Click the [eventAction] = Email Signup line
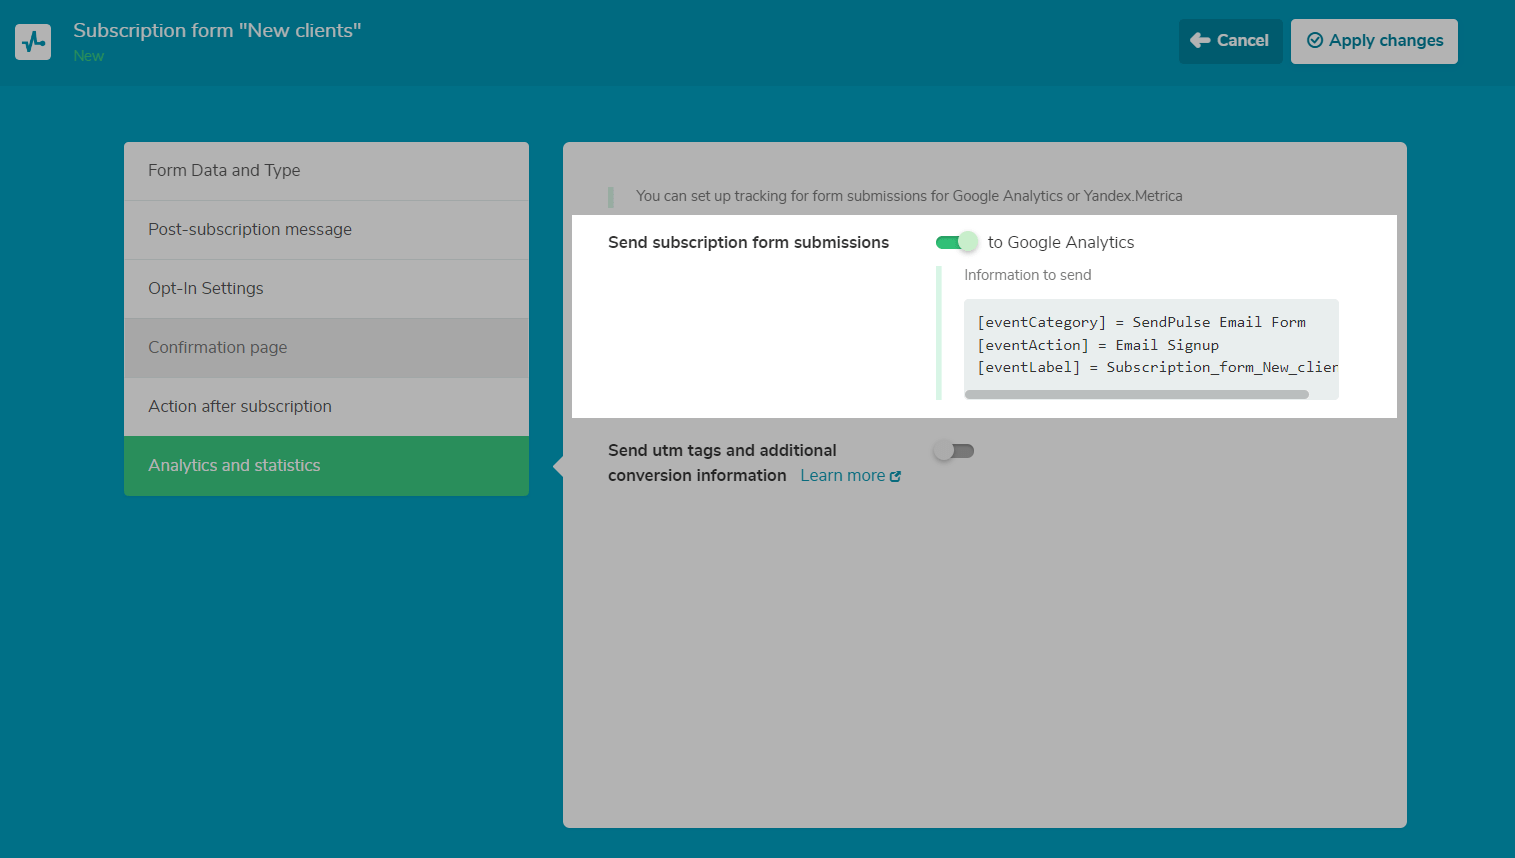 point(1098,345)
